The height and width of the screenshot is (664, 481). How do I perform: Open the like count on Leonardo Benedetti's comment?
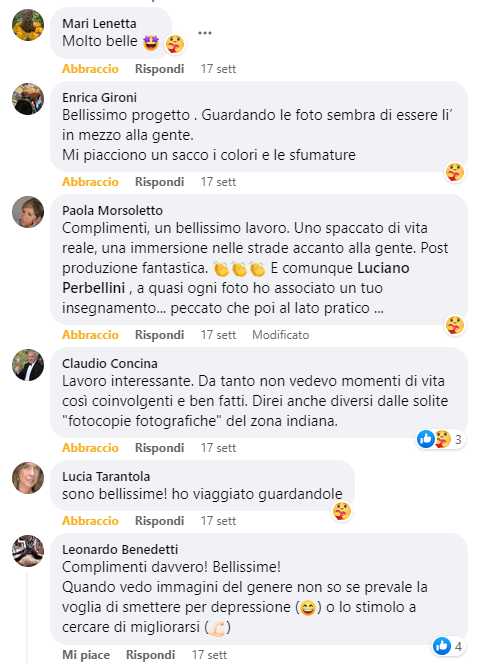point(448,646)
